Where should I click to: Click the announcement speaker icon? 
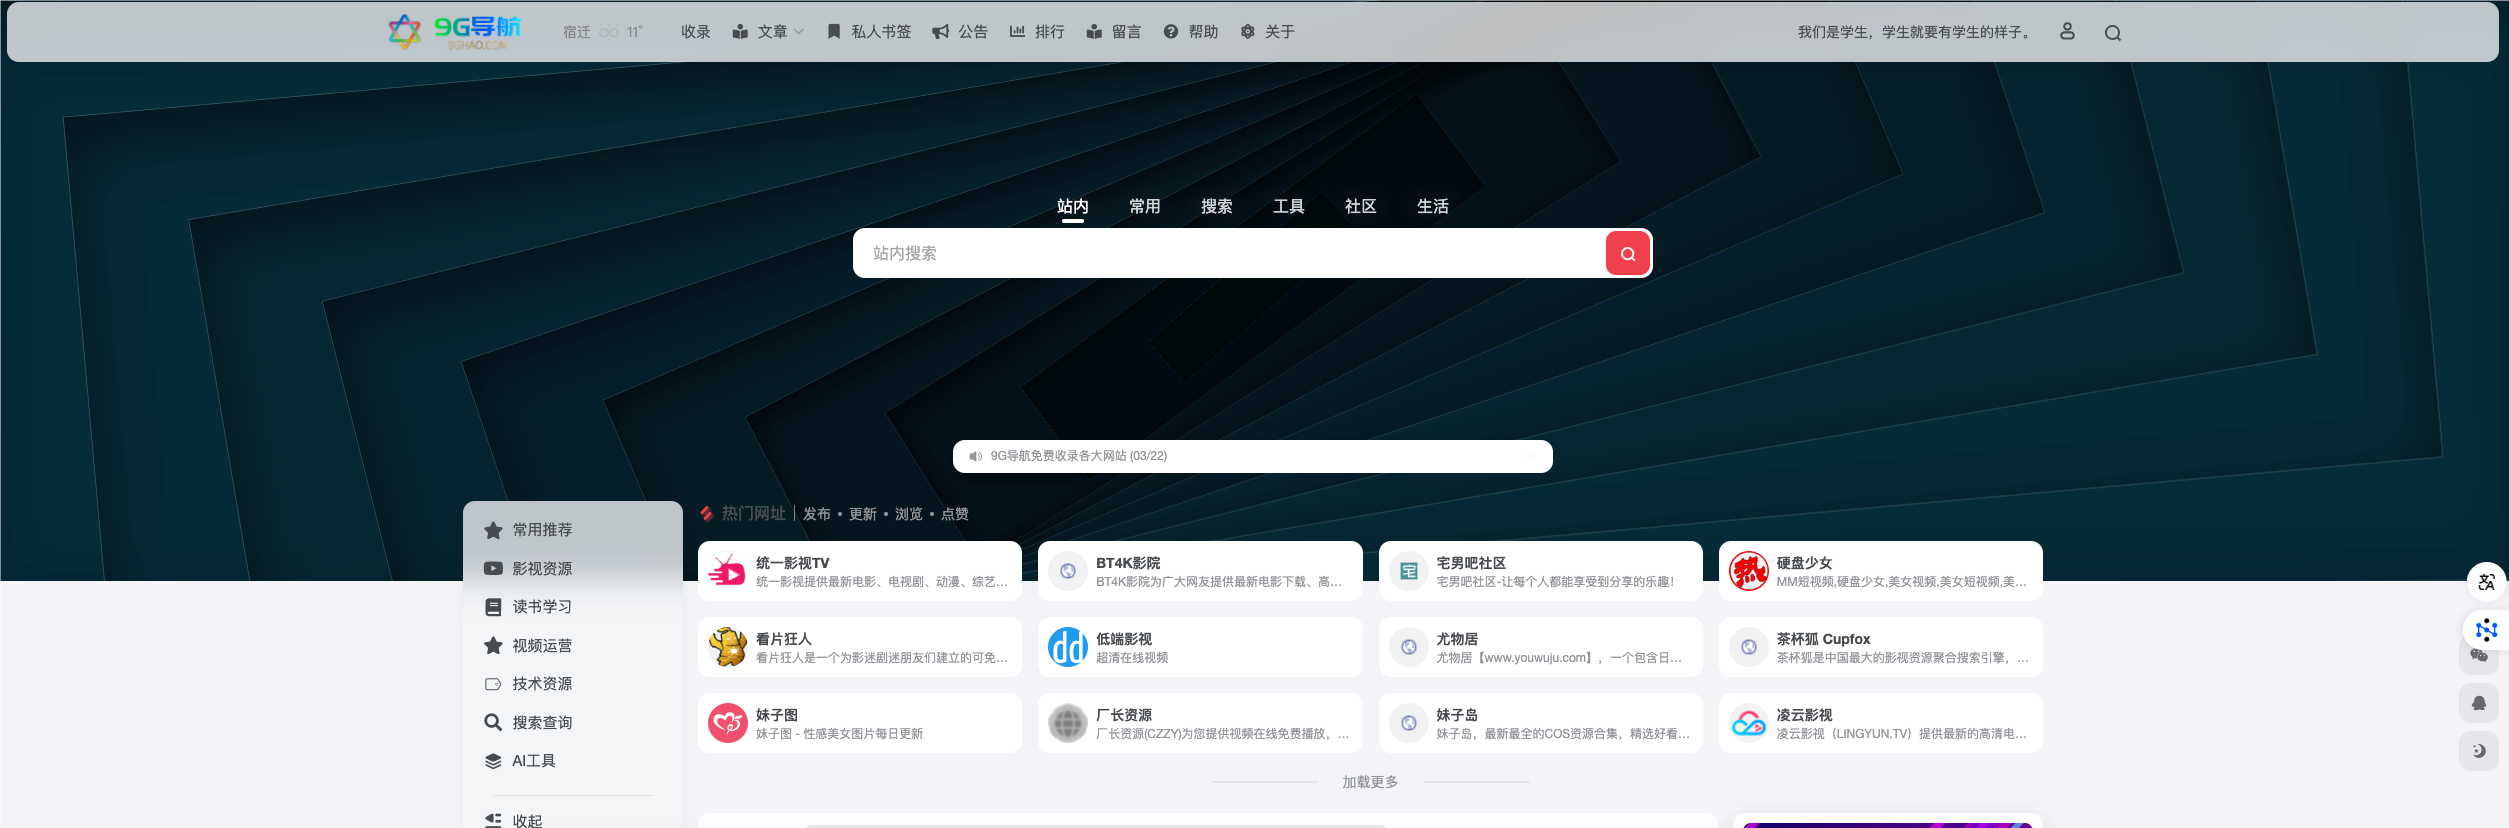coord(975,456)
